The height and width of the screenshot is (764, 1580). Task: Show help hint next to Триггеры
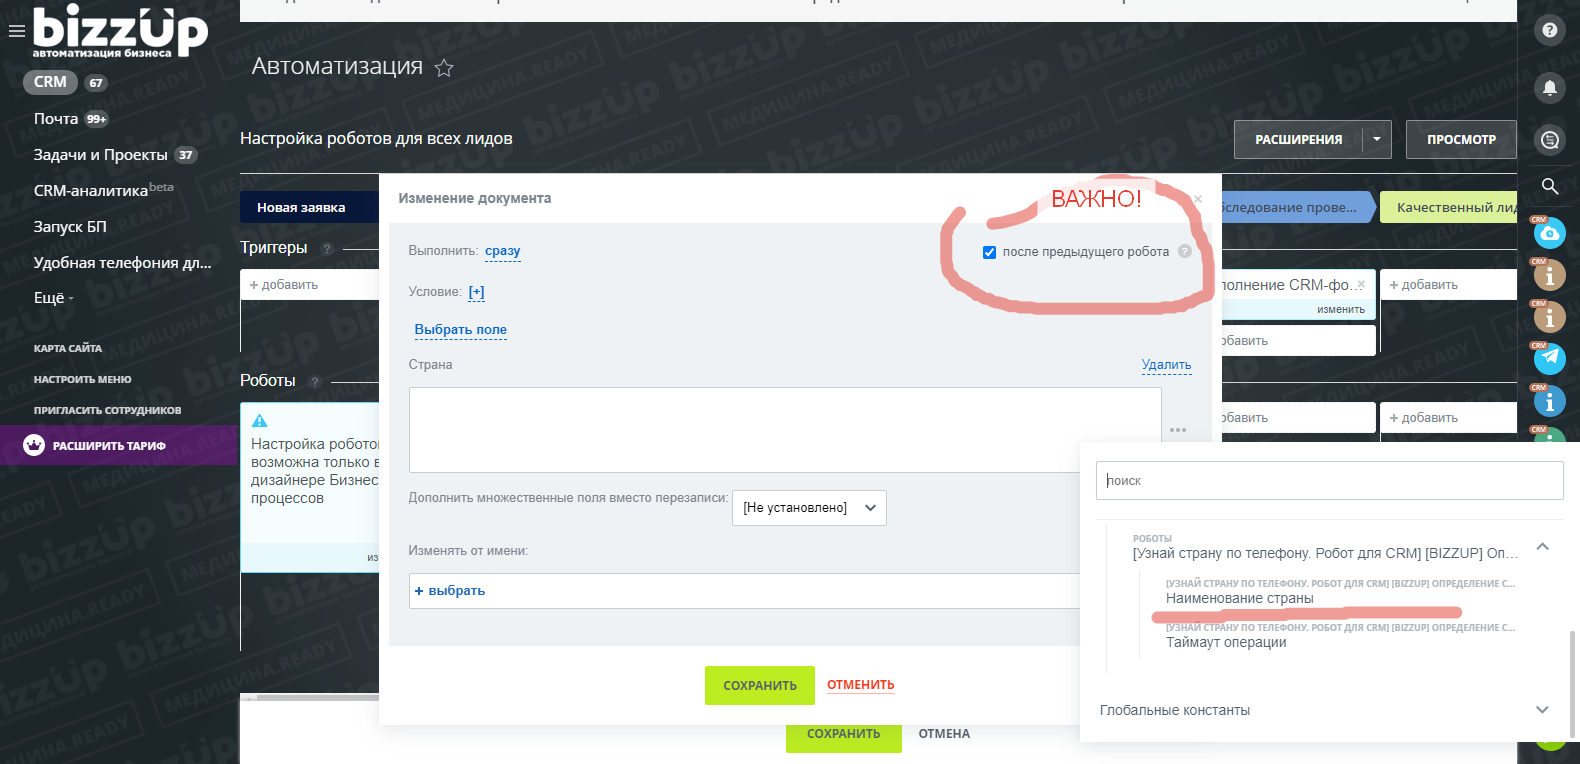click(x=327, y=248)
